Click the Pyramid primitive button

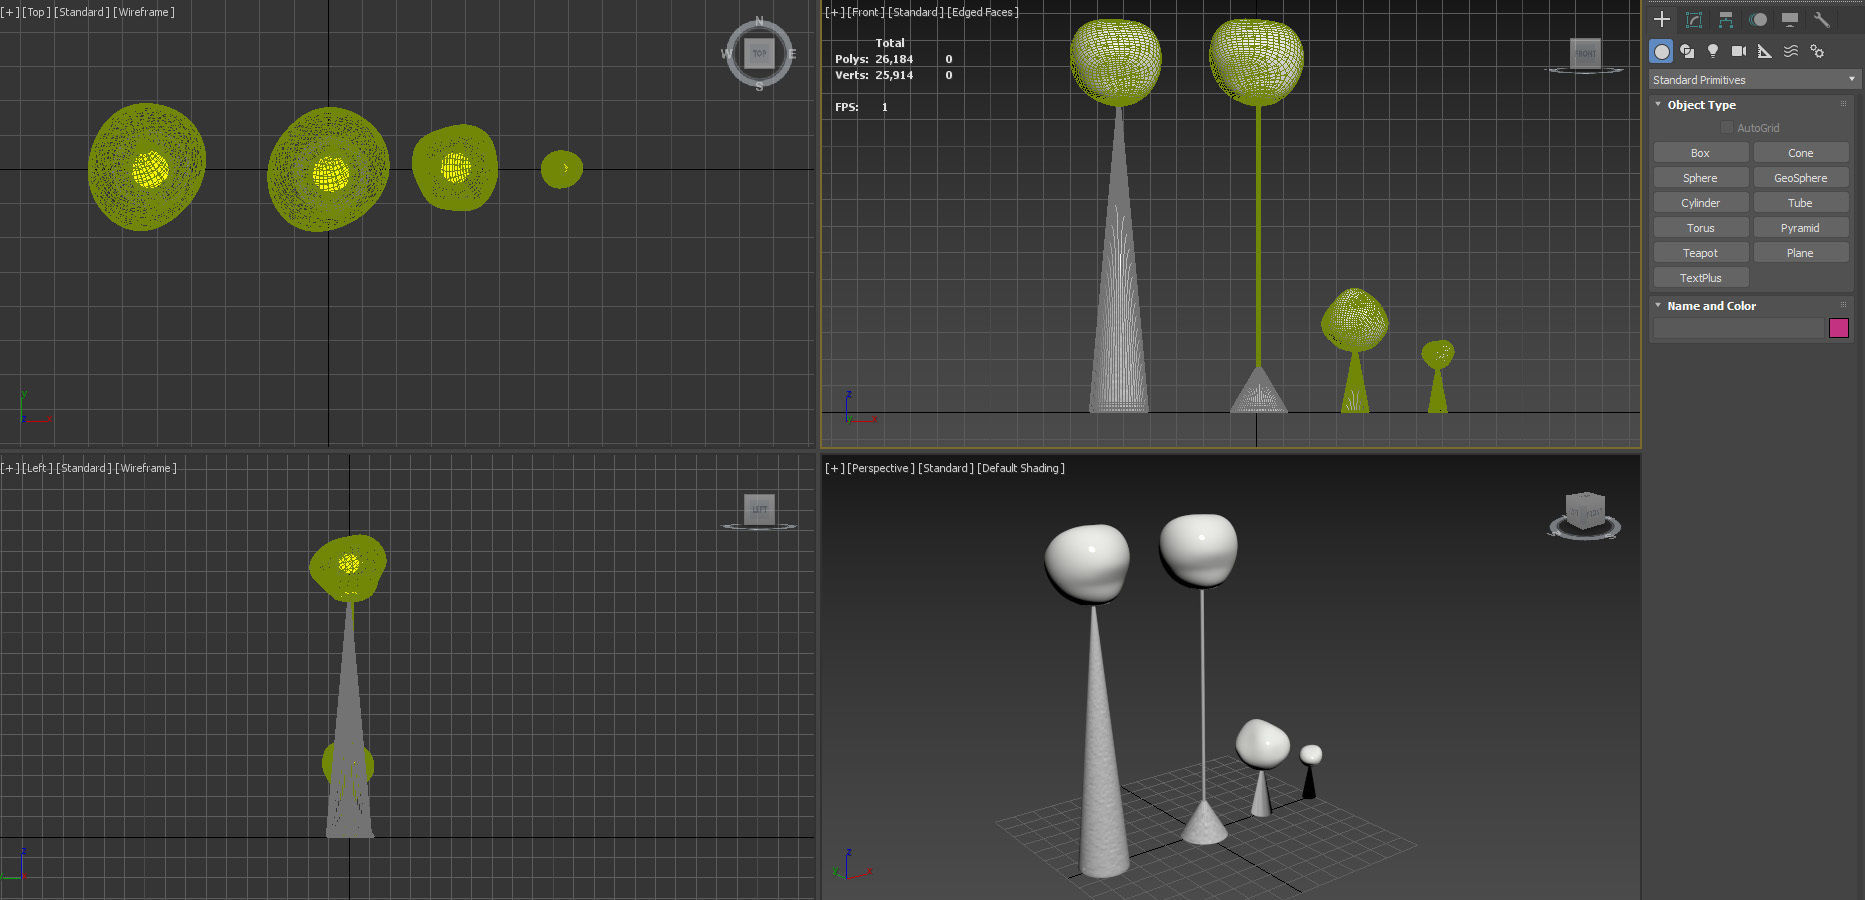coord(1801,228)
